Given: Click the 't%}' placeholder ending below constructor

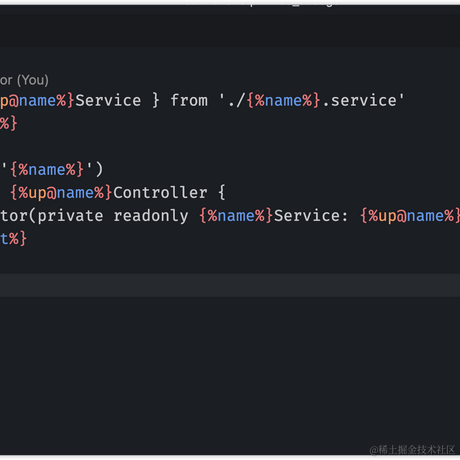Looking at the screenshot, I should tap(13, 239).
